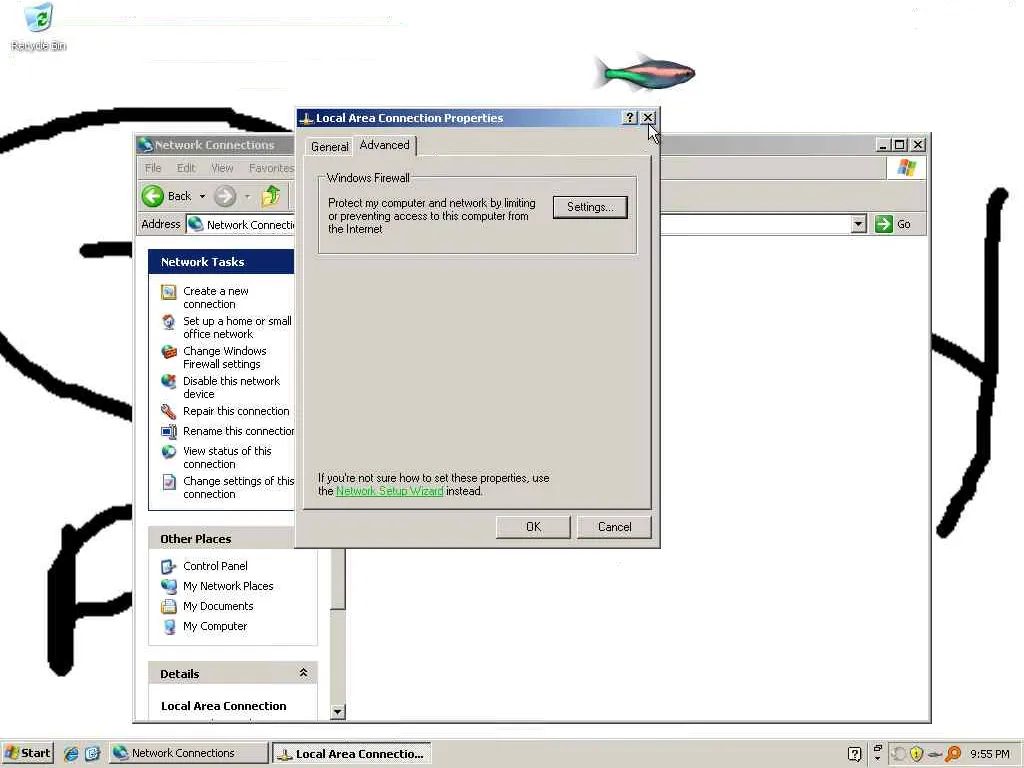Image resolution: width=1024 pixels, height=768 pixels.
Task: Click the help question mark tray icon
Action: [x=854, y=754]
